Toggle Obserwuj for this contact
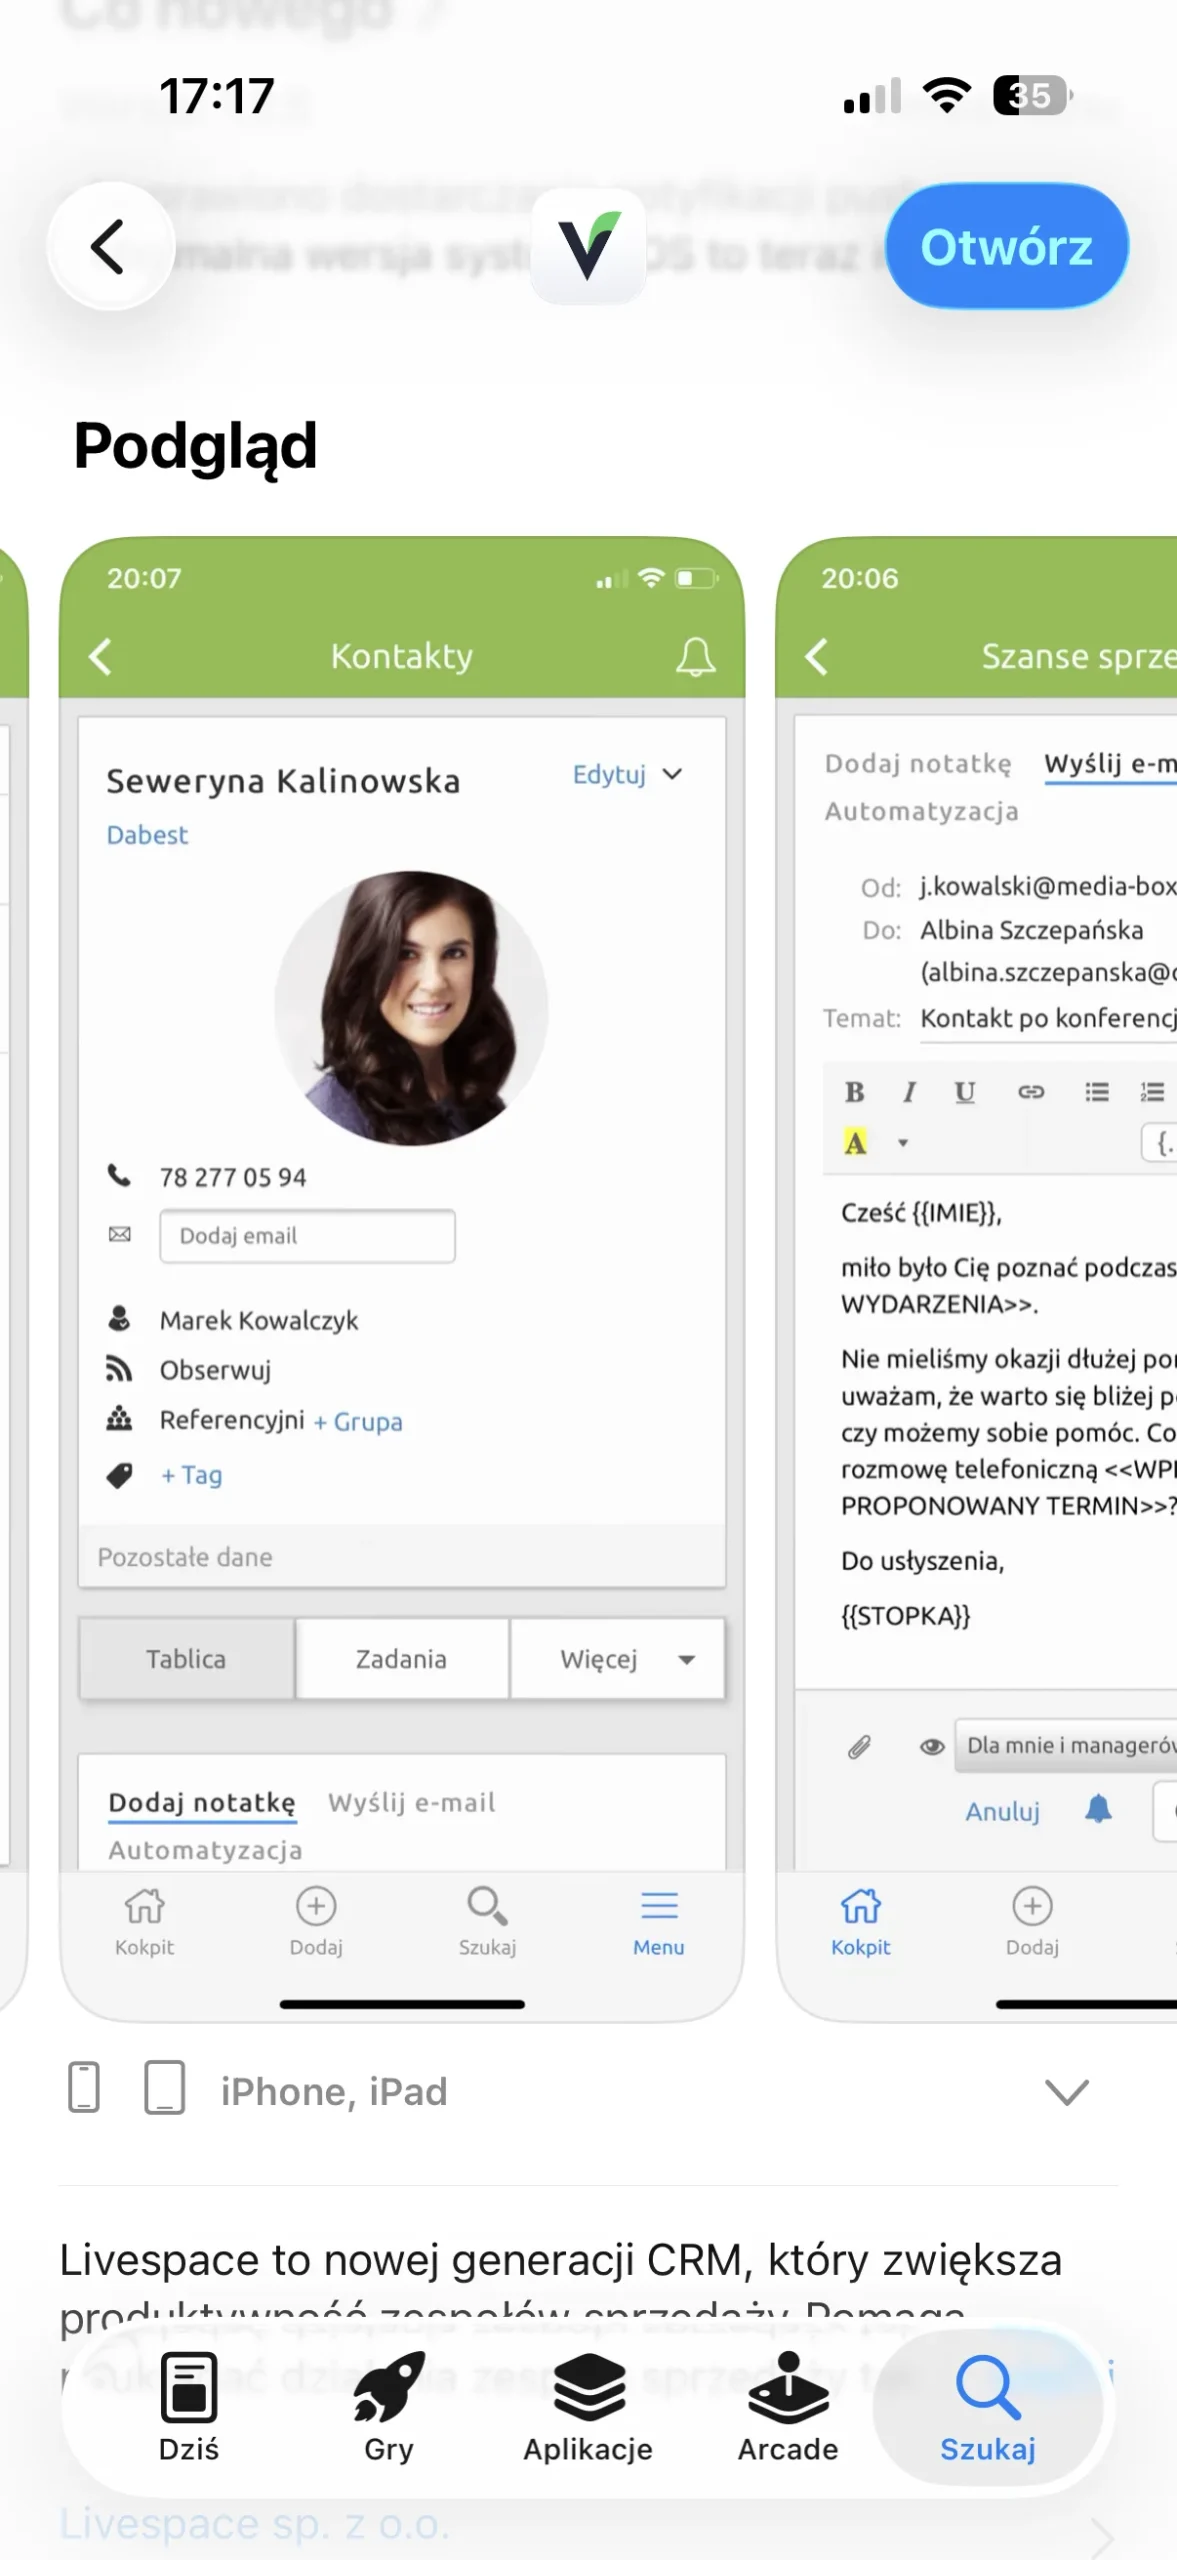The height and width of the screenshot is (2560, 1177). click(x=215, y=1370)
